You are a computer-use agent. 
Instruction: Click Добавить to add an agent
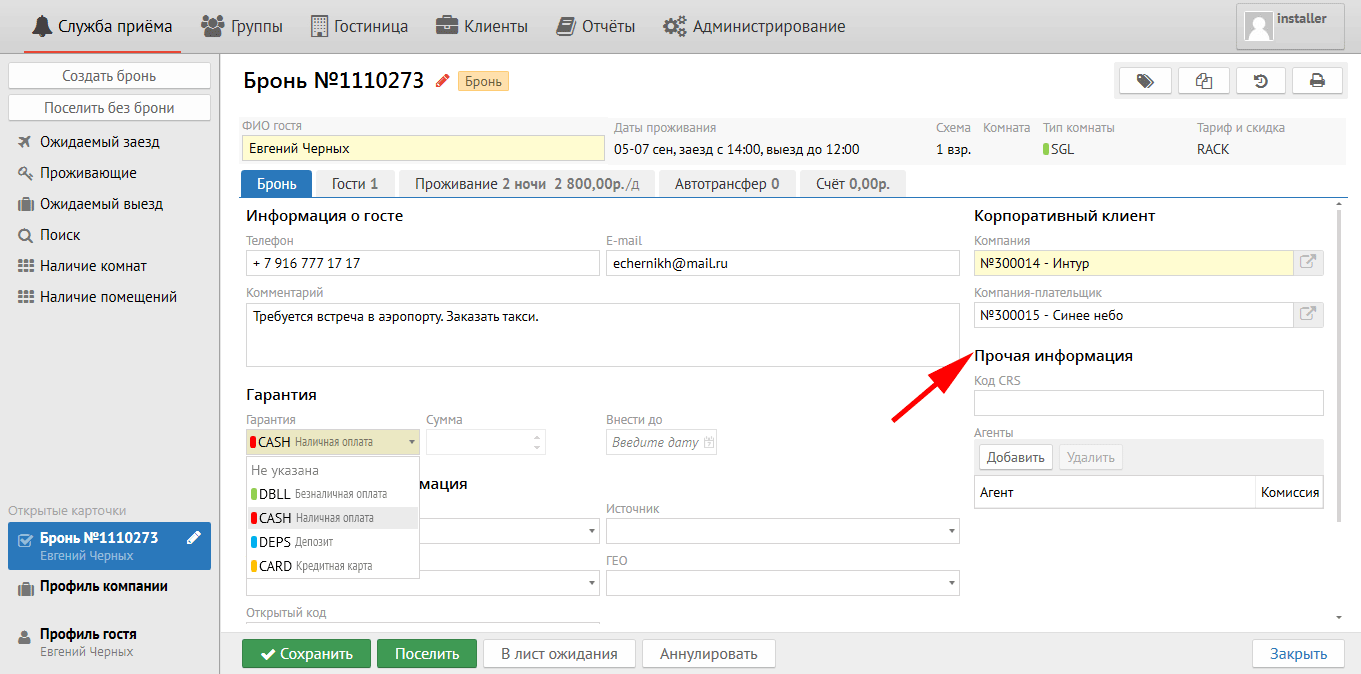click(x=1015, y=457)
